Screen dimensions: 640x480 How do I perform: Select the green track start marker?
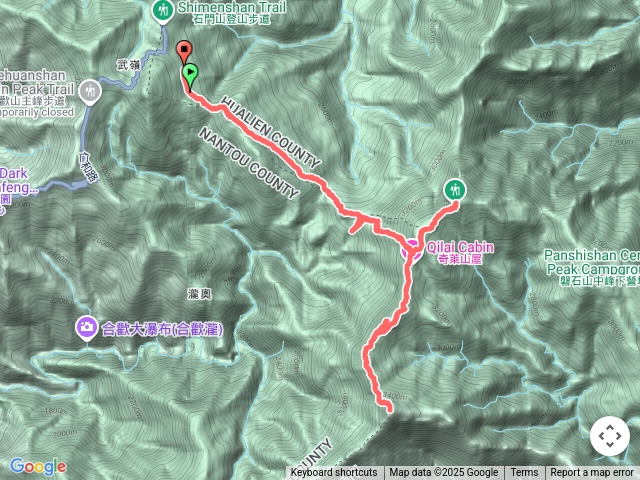(x=190, y=73)
